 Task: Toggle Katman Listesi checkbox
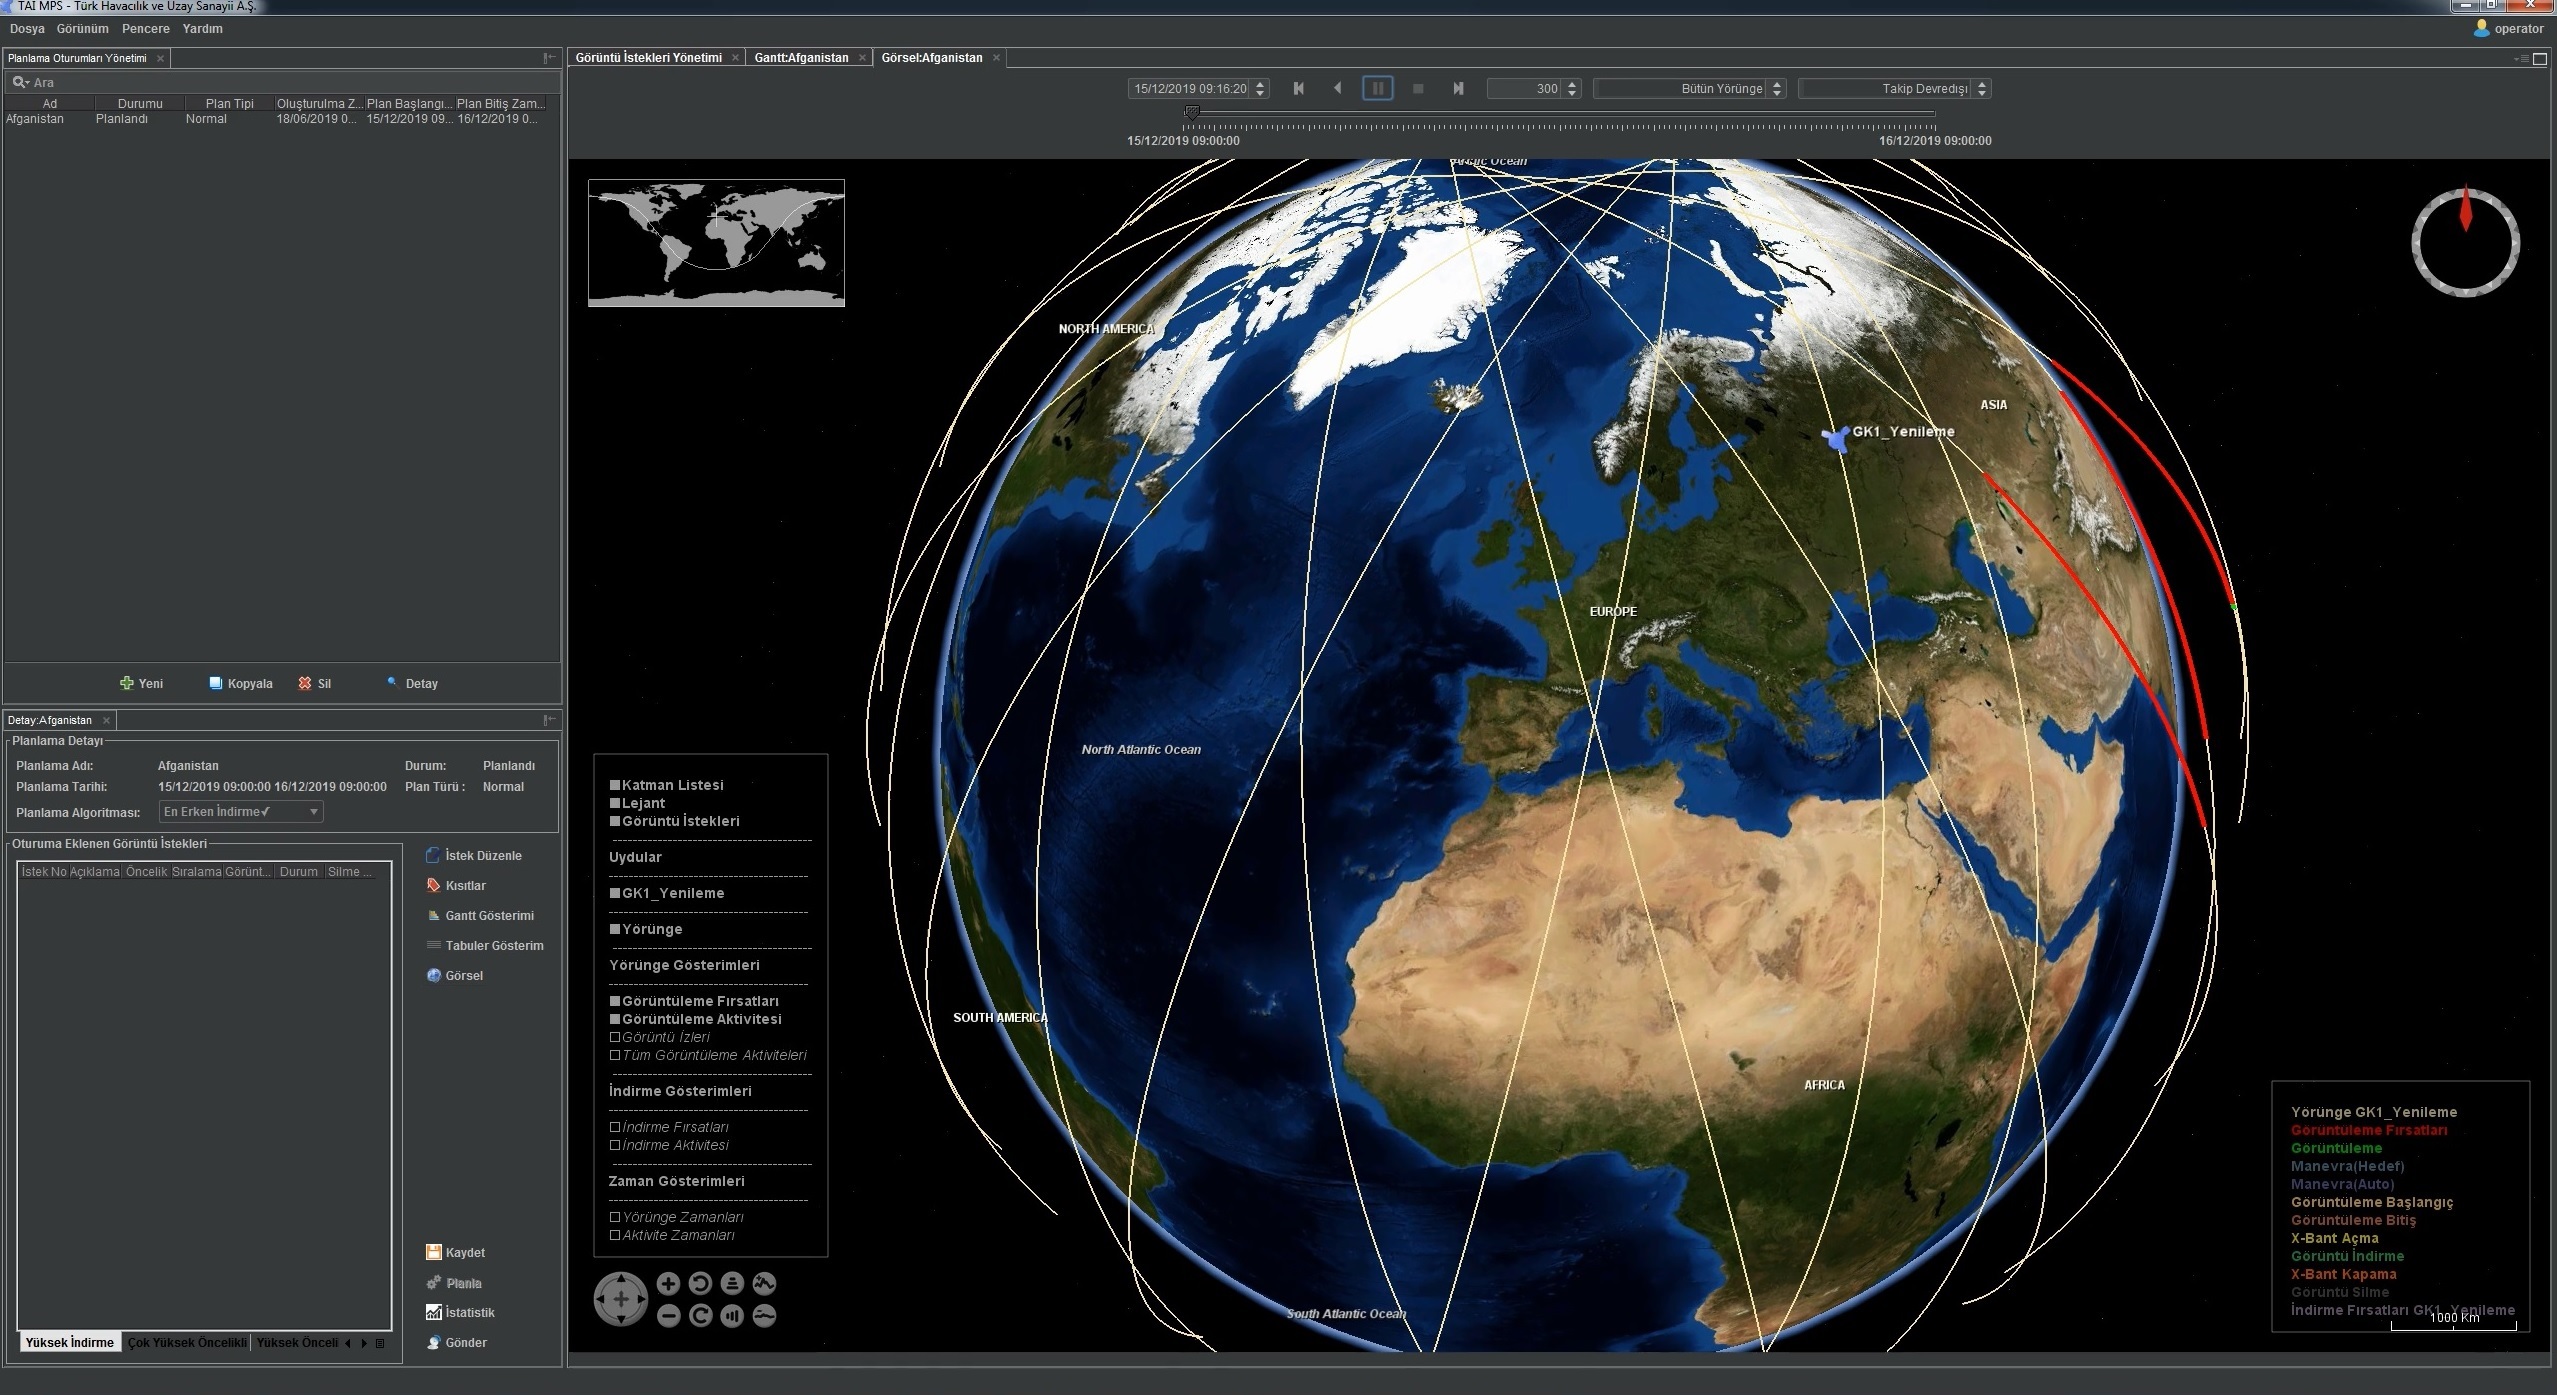tap(615, 786)
